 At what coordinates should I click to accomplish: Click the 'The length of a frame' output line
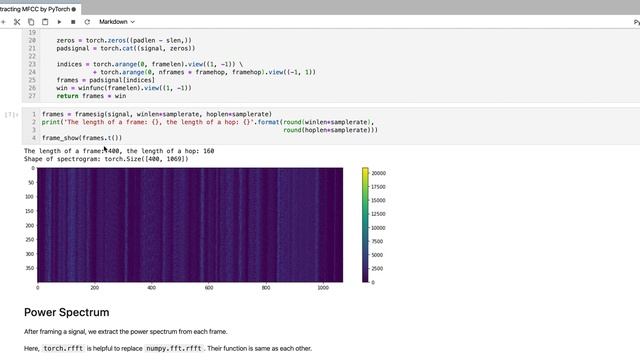tap(119, 151)
